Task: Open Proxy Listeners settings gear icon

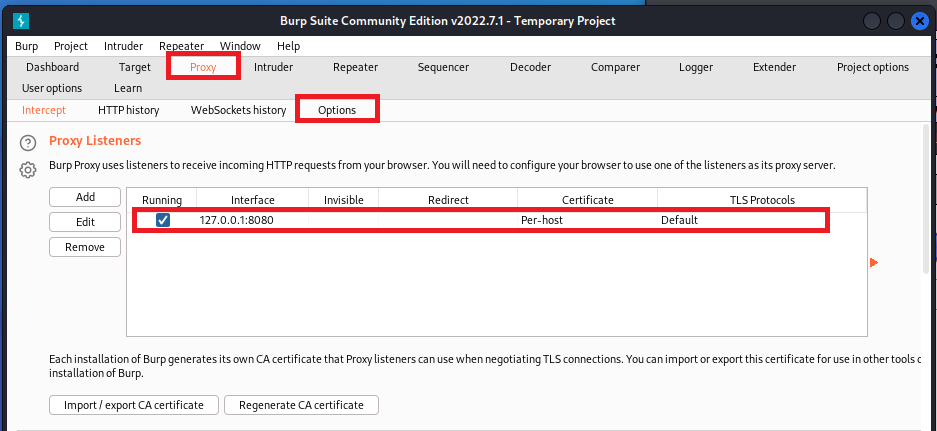Action: [x=27, y=170]
